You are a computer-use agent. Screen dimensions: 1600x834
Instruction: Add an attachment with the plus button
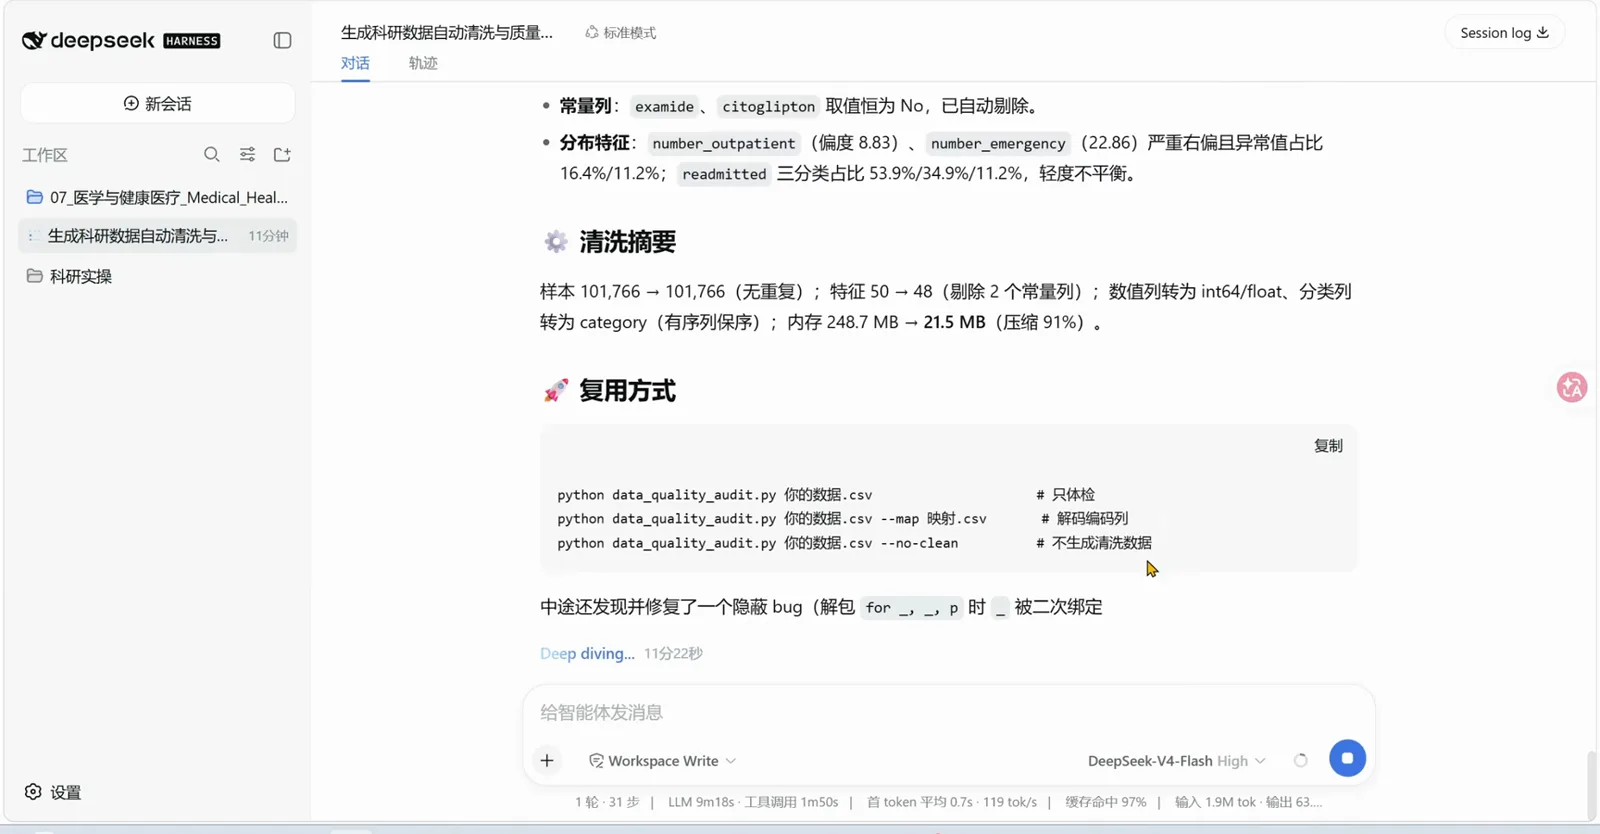[547, 761]
